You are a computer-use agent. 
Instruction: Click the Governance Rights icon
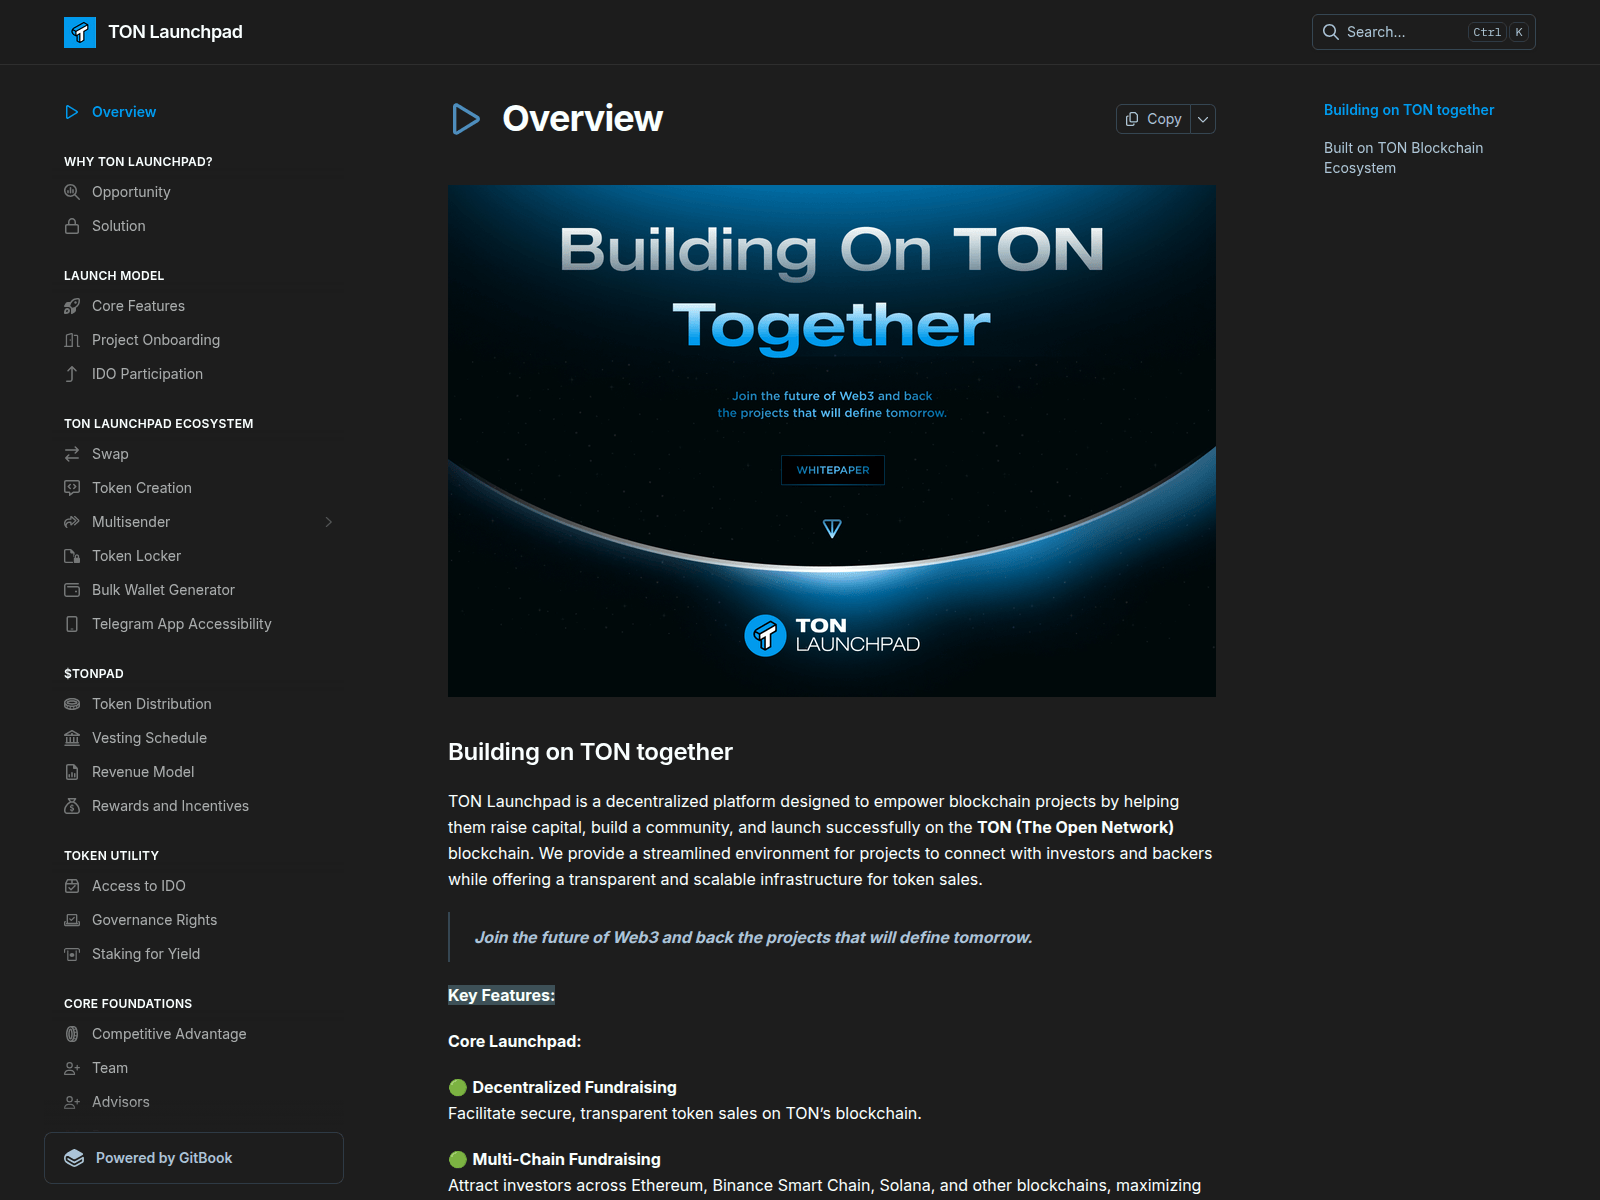72,920
